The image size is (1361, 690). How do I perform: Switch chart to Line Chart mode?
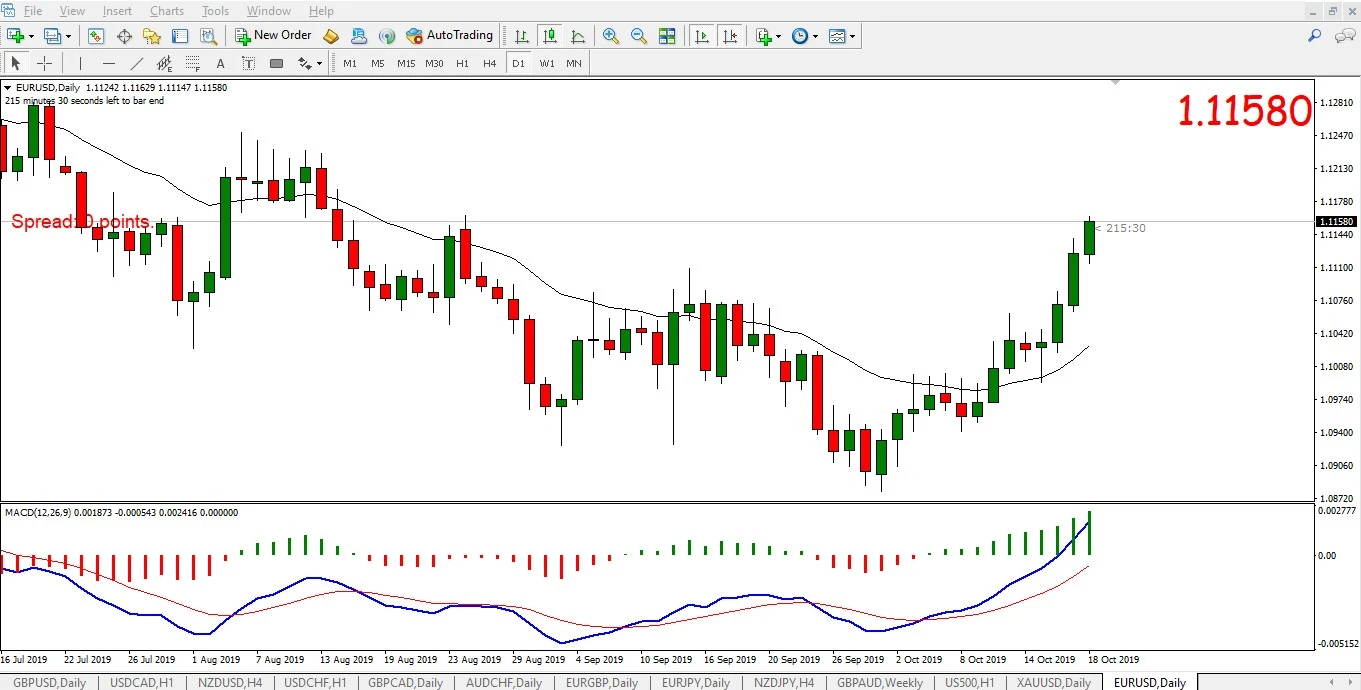click(577, 36)
